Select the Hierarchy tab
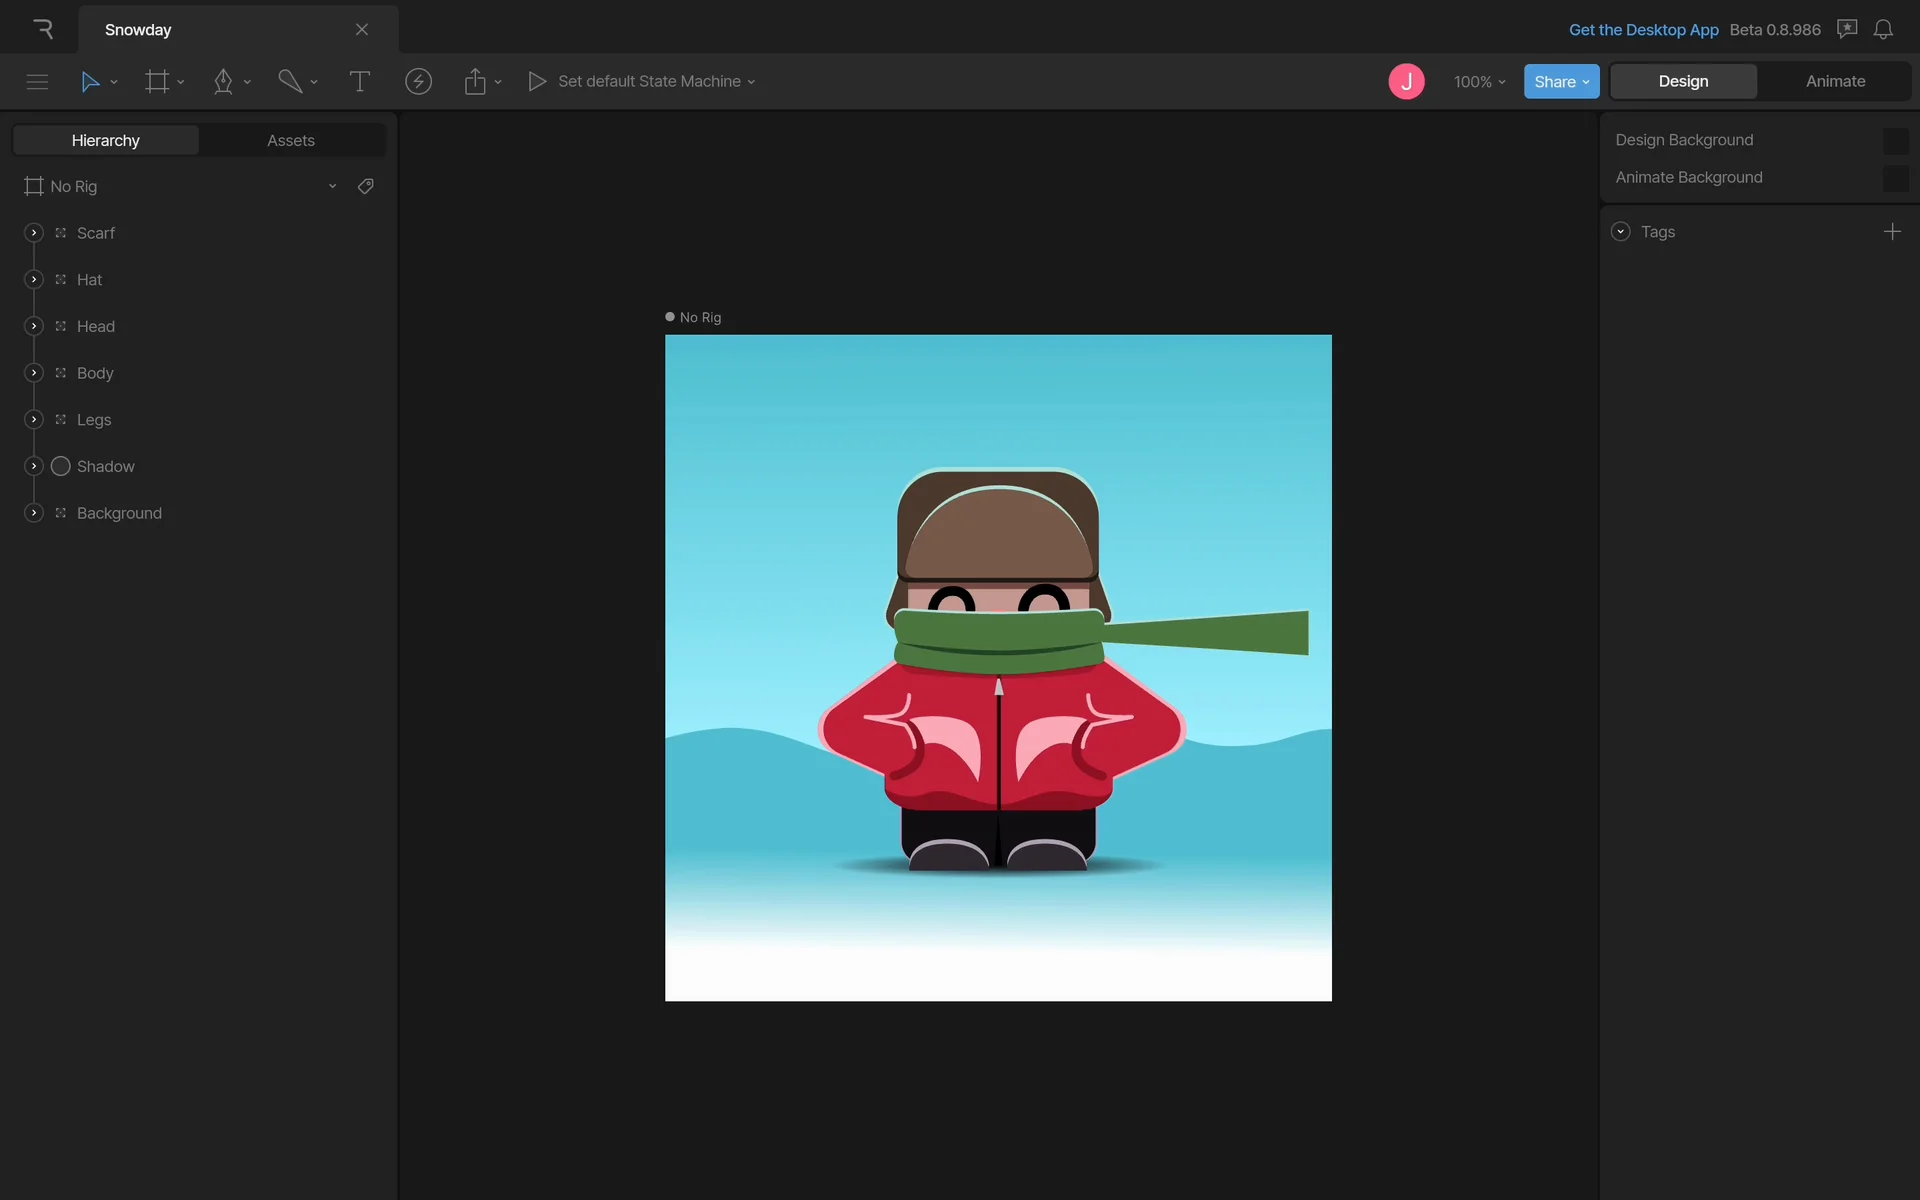The width and height of the screenshot is (1920, 1200). 106,141
